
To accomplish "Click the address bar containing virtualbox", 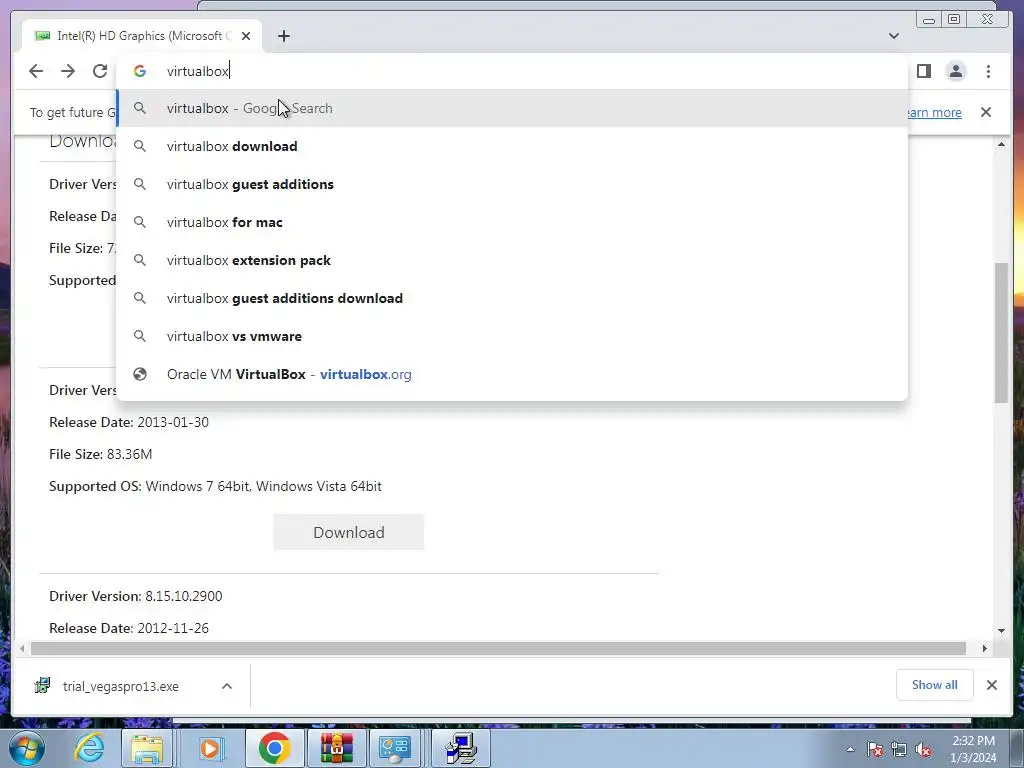I will (x=511, y=71).
